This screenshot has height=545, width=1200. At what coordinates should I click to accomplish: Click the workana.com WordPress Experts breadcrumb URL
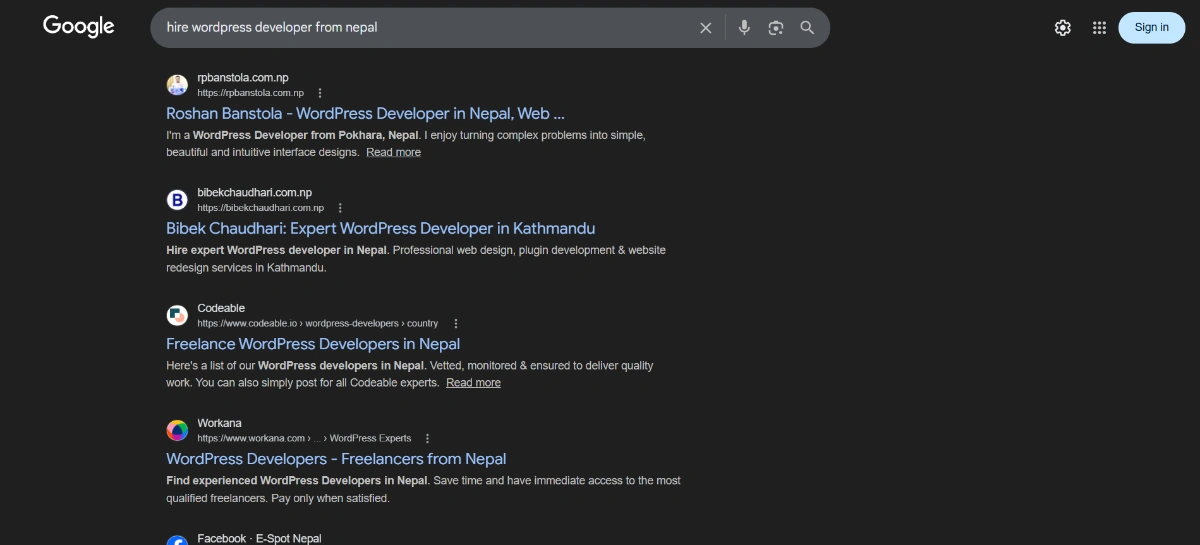click(304, 439)
